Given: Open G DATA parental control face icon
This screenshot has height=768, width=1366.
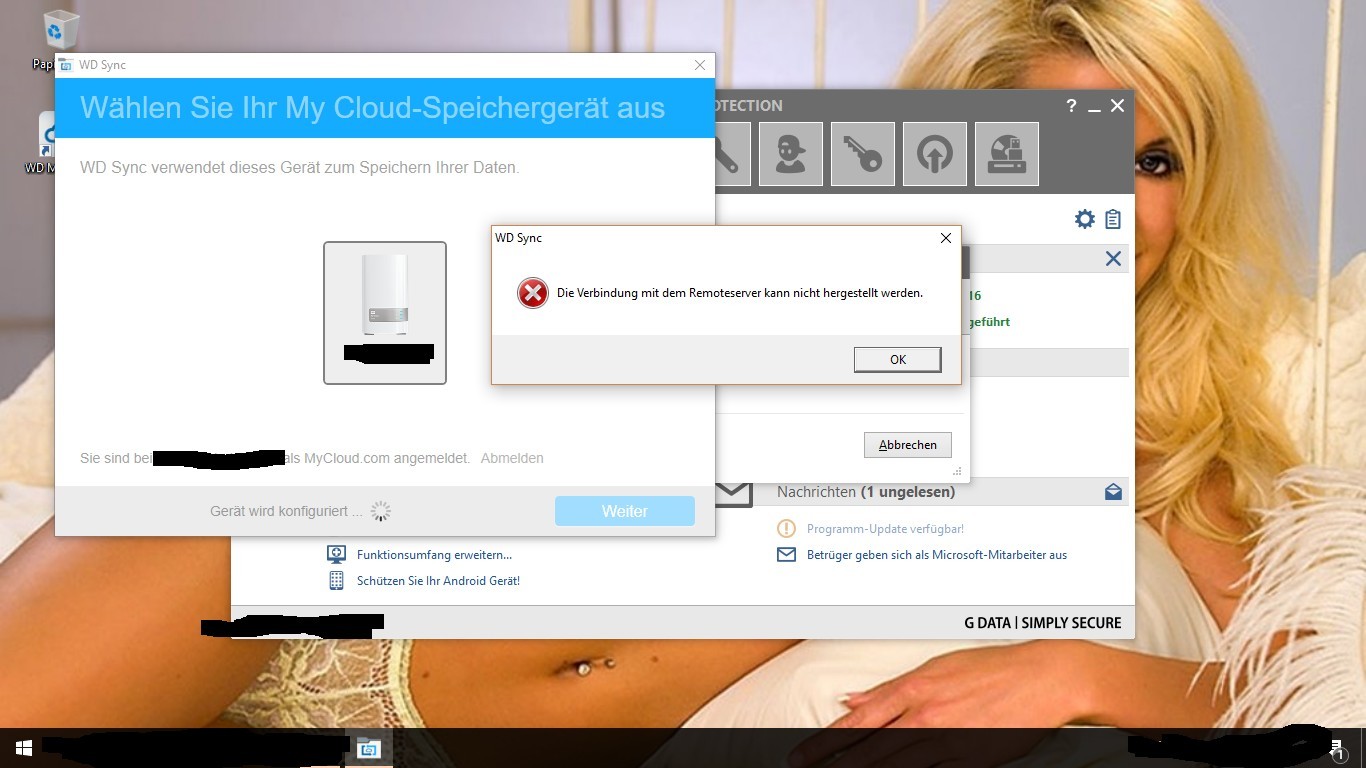Looking at the screenshot, I should coord(791,154).
